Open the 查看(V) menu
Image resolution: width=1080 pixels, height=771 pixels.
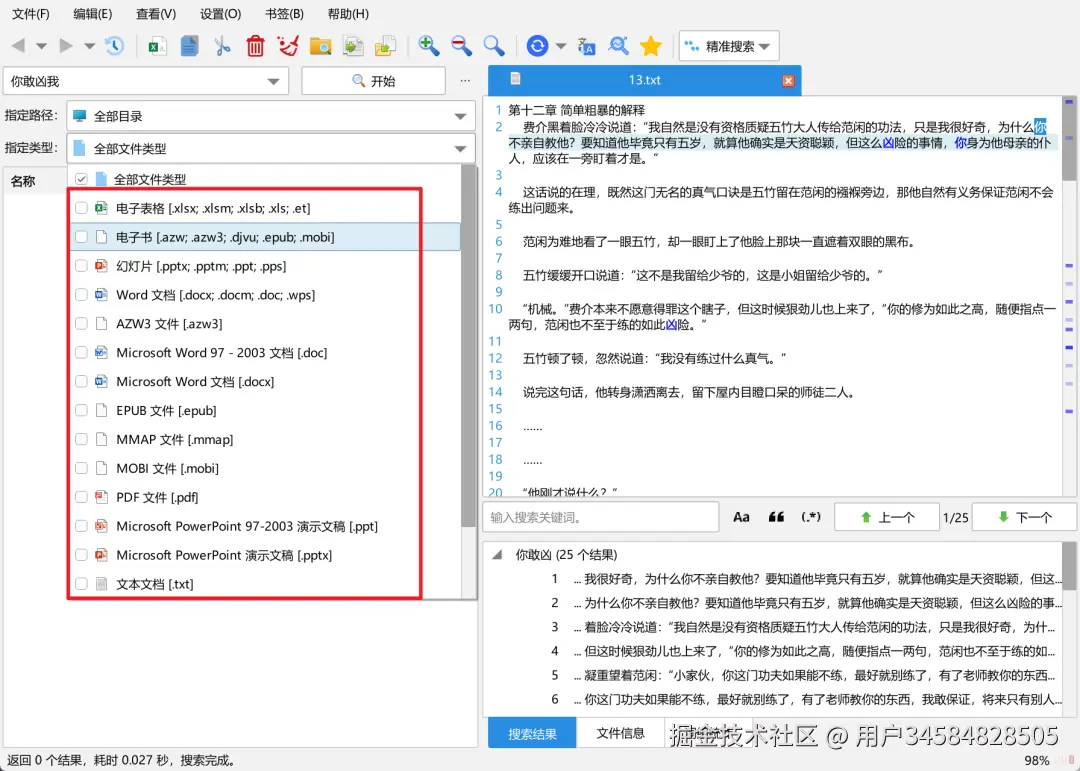pos(156,14)
